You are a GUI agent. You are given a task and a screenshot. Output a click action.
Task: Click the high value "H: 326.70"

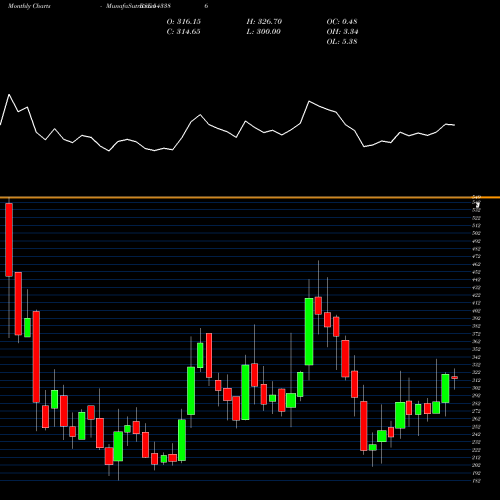264,22
